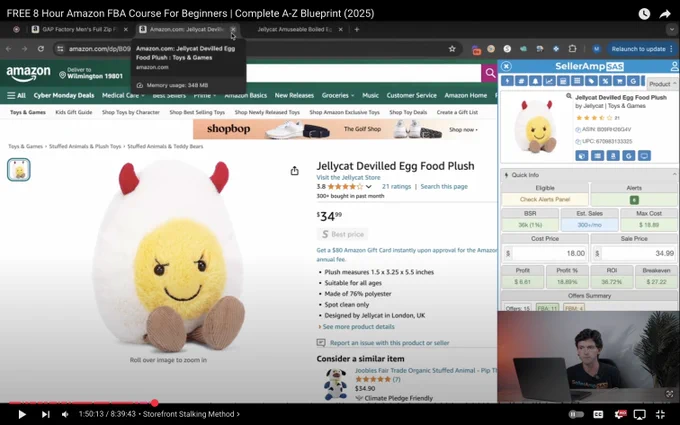Click the list icon button under UPC
This screenshot has width=680, height=425.
click(597, 156)
